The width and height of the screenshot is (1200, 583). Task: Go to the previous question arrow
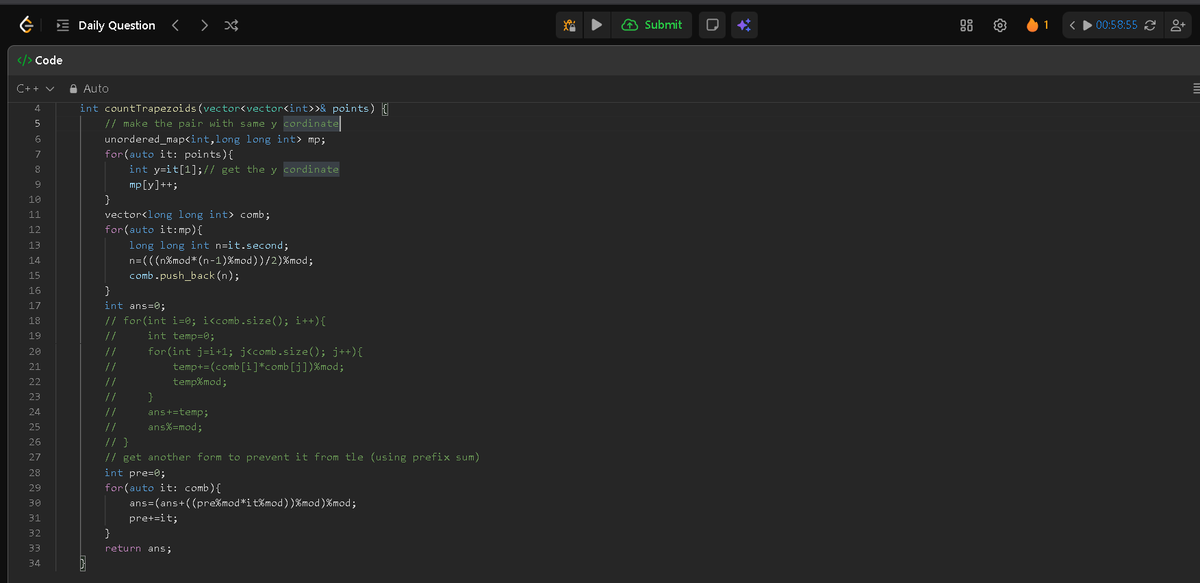177,25
